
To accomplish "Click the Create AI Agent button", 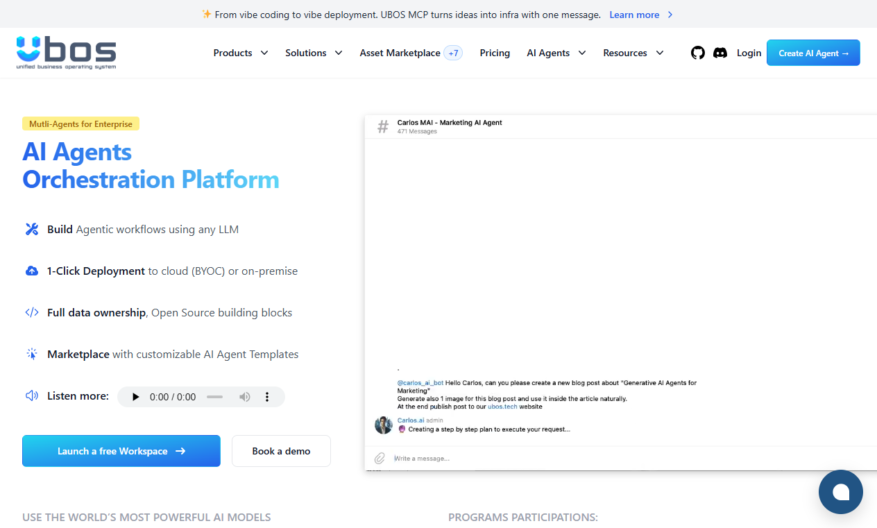I will [813, 53].
